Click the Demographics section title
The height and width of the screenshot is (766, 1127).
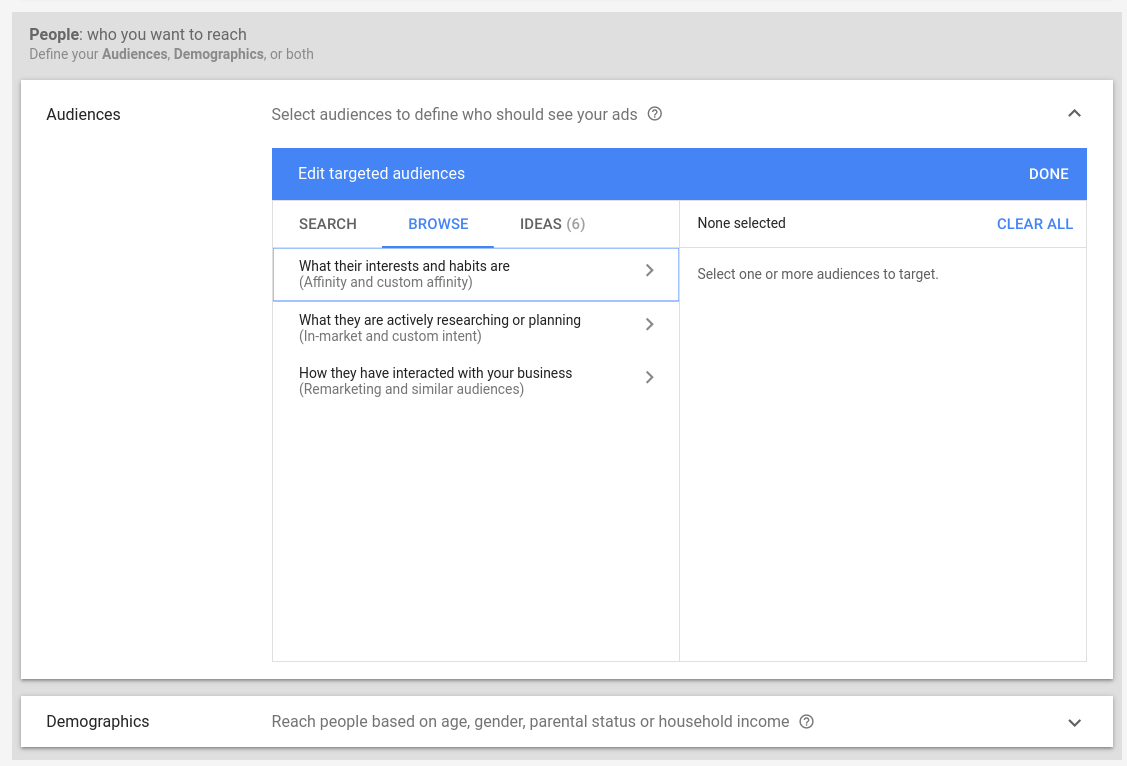tap(98, 722)
